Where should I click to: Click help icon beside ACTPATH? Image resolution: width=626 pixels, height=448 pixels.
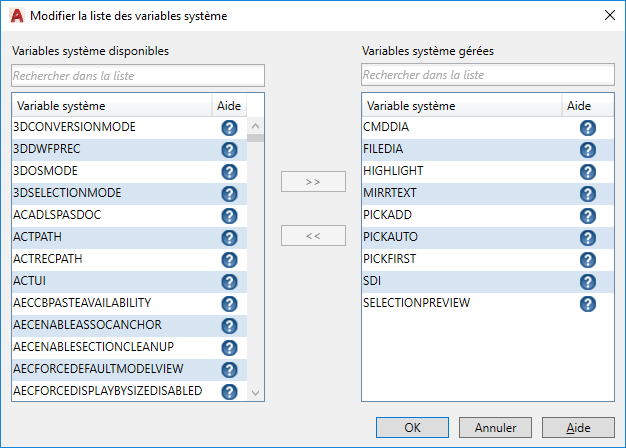pyautogui.click(x=228, y=238)
